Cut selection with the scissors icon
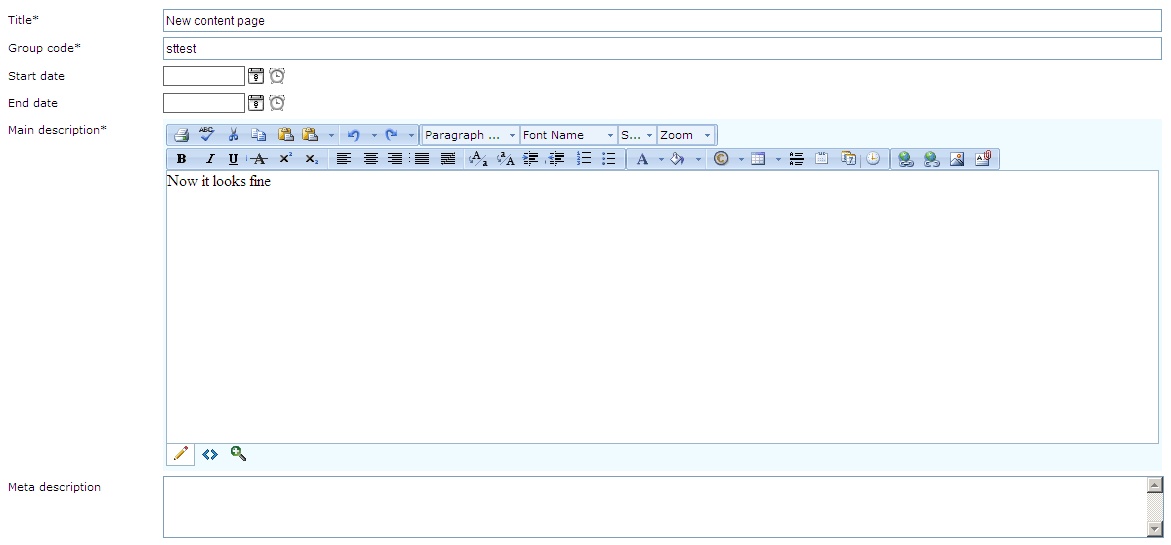The image size is (1171, 545). [x=233, y=135]
